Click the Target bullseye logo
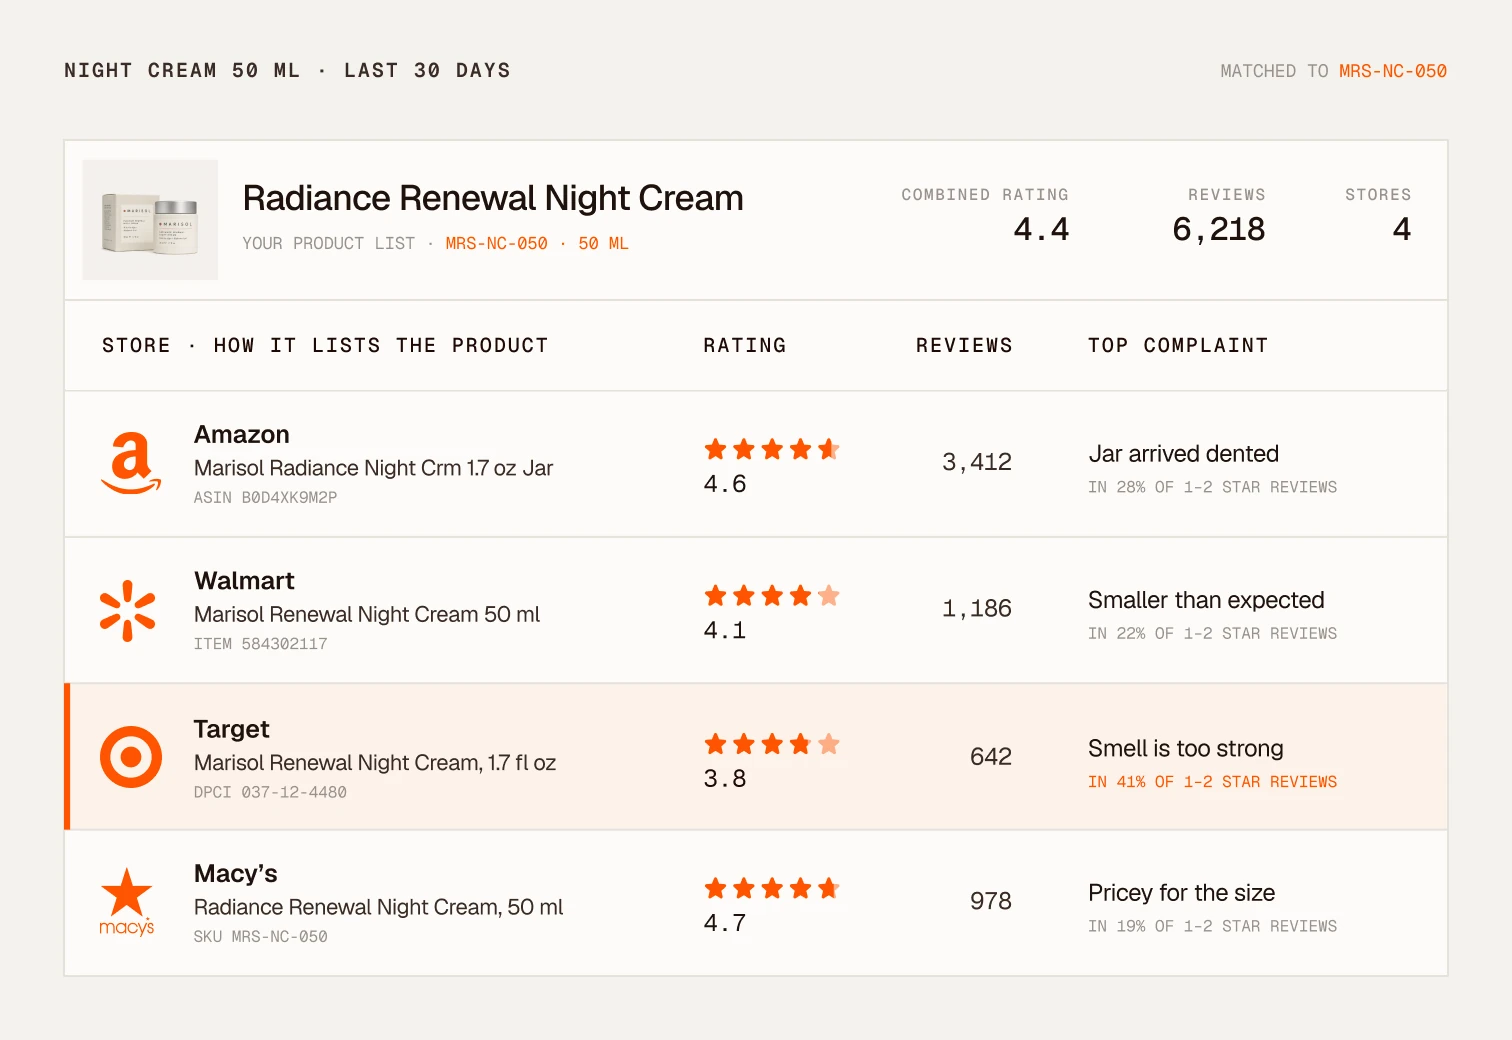 (131, 757)
